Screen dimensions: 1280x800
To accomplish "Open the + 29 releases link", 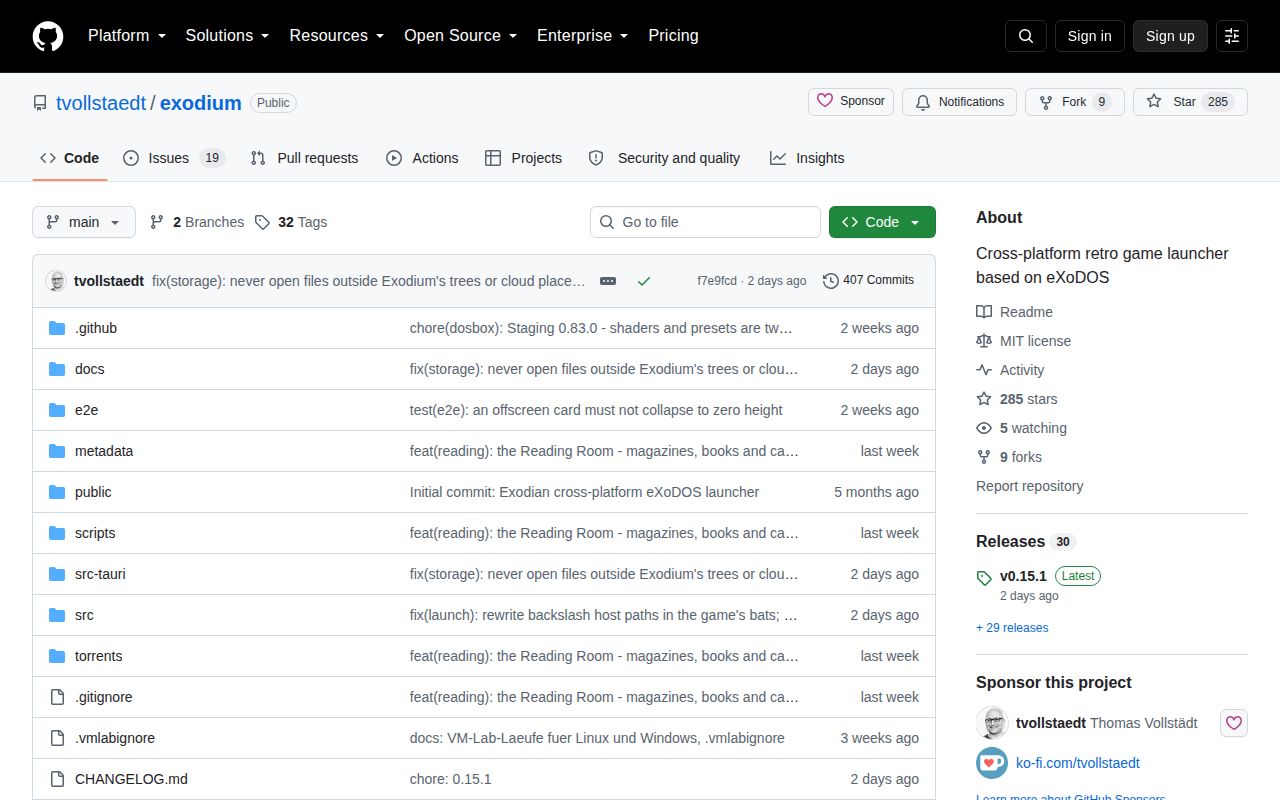I will (1012, 628).
